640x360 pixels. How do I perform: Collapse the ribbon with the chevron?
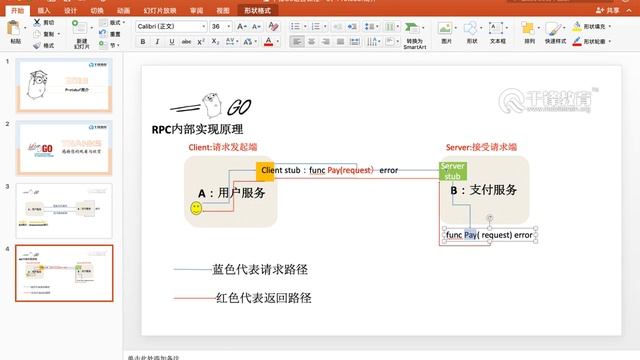coord(629,11)
